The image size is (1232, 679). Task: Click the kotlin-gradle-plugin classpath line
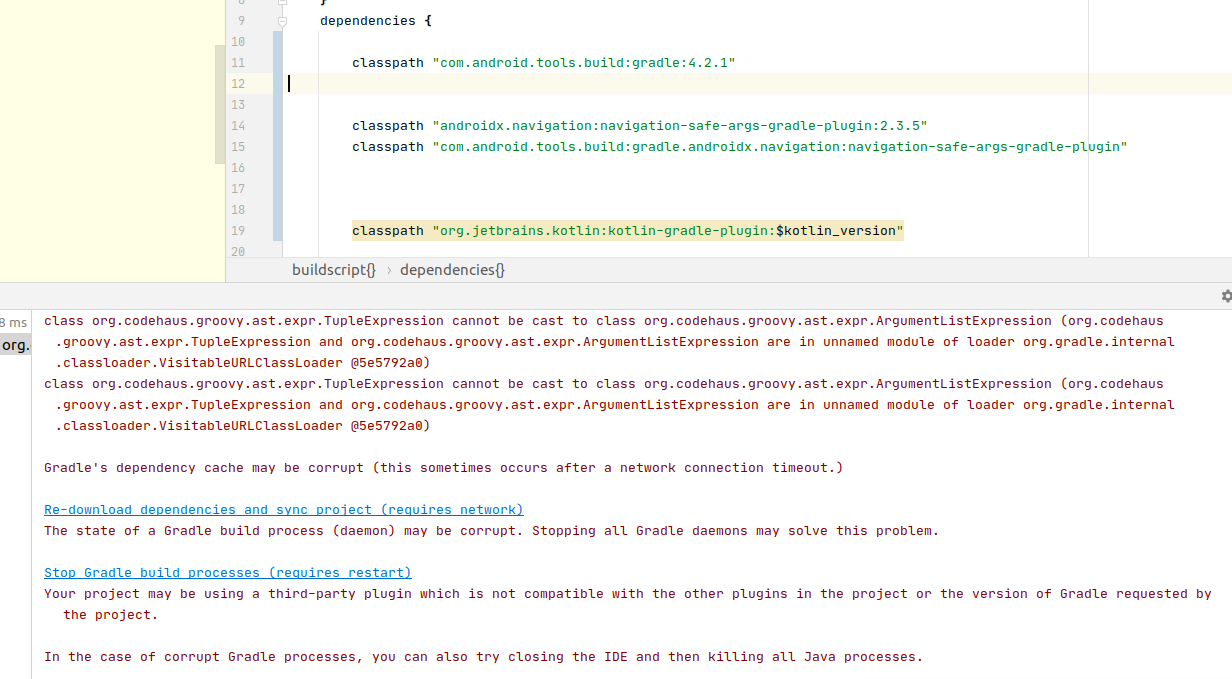(628, 231)
